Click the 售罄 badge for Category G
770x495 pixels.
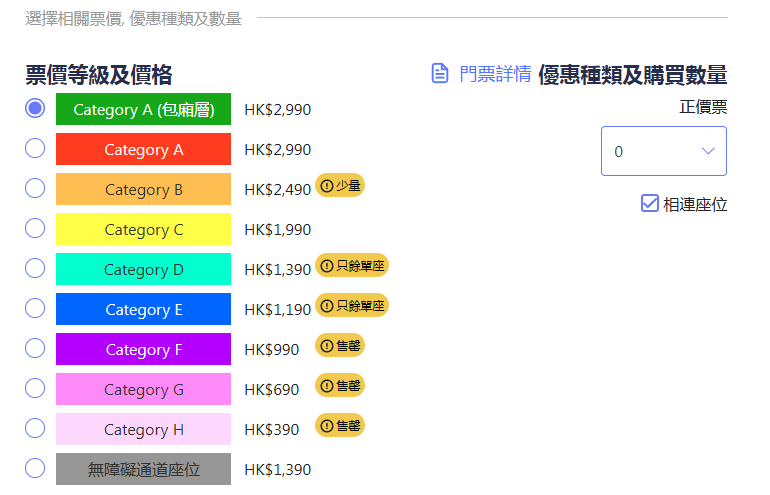pyautogui.click(x=340, y=385)
